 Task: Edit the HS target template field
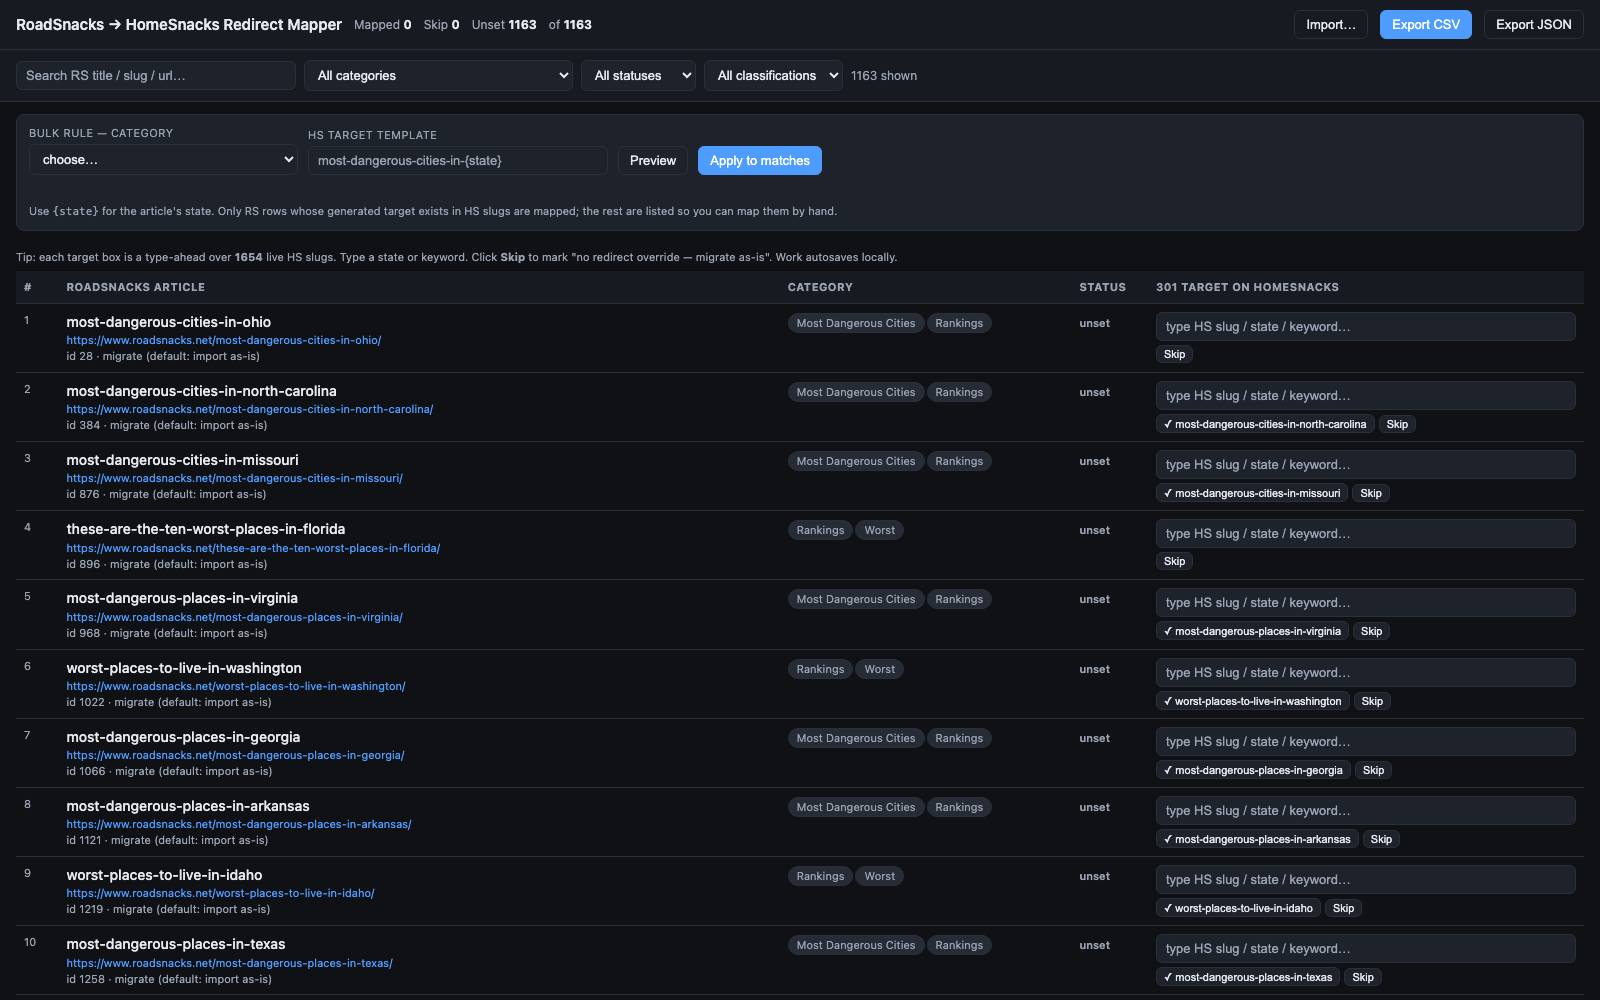click(457, 161)
